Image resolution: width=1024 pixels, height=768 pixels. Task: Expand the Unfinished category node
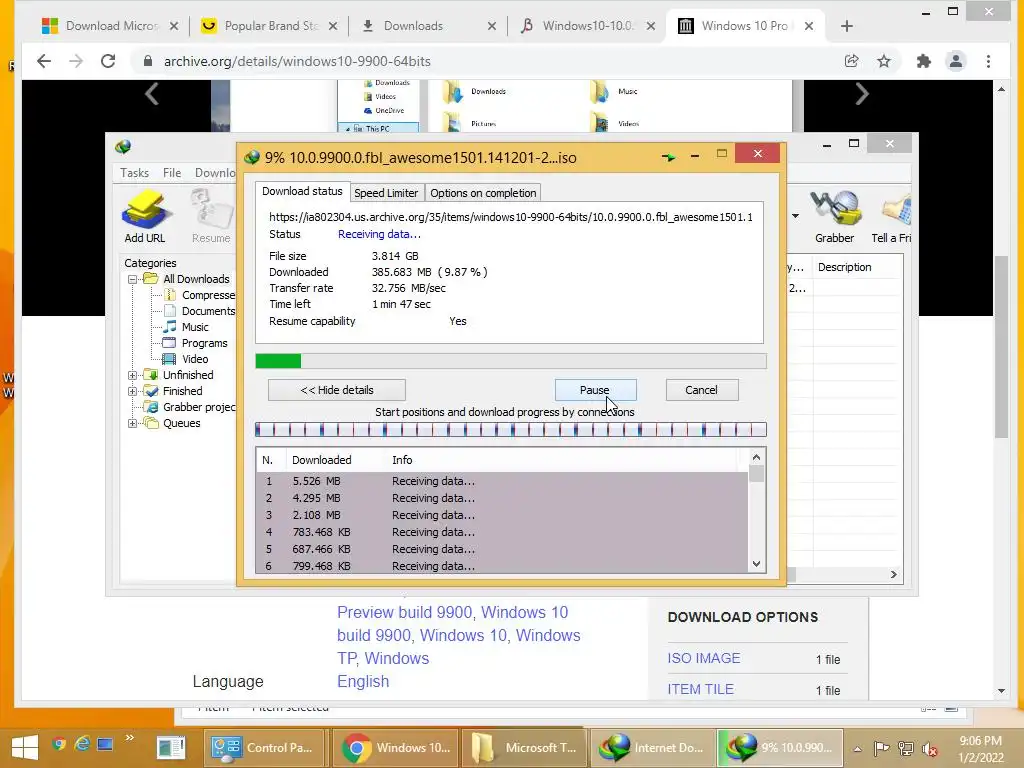[x=132, y=375]
